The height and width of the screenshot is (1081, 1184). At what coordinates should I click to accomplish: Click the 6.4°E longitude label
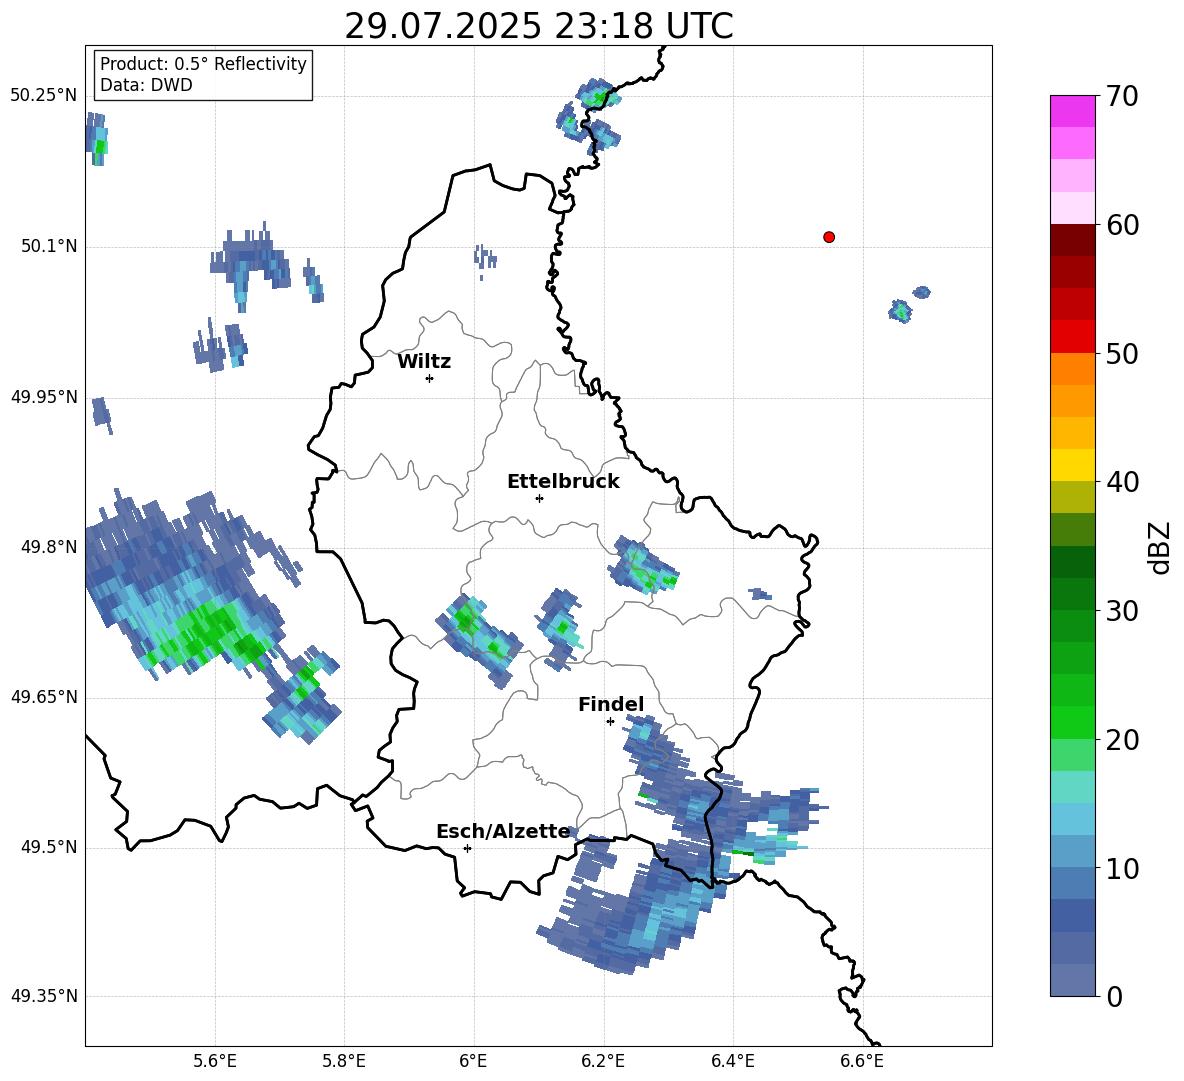pyautogui.click(x=732, y=1062)
